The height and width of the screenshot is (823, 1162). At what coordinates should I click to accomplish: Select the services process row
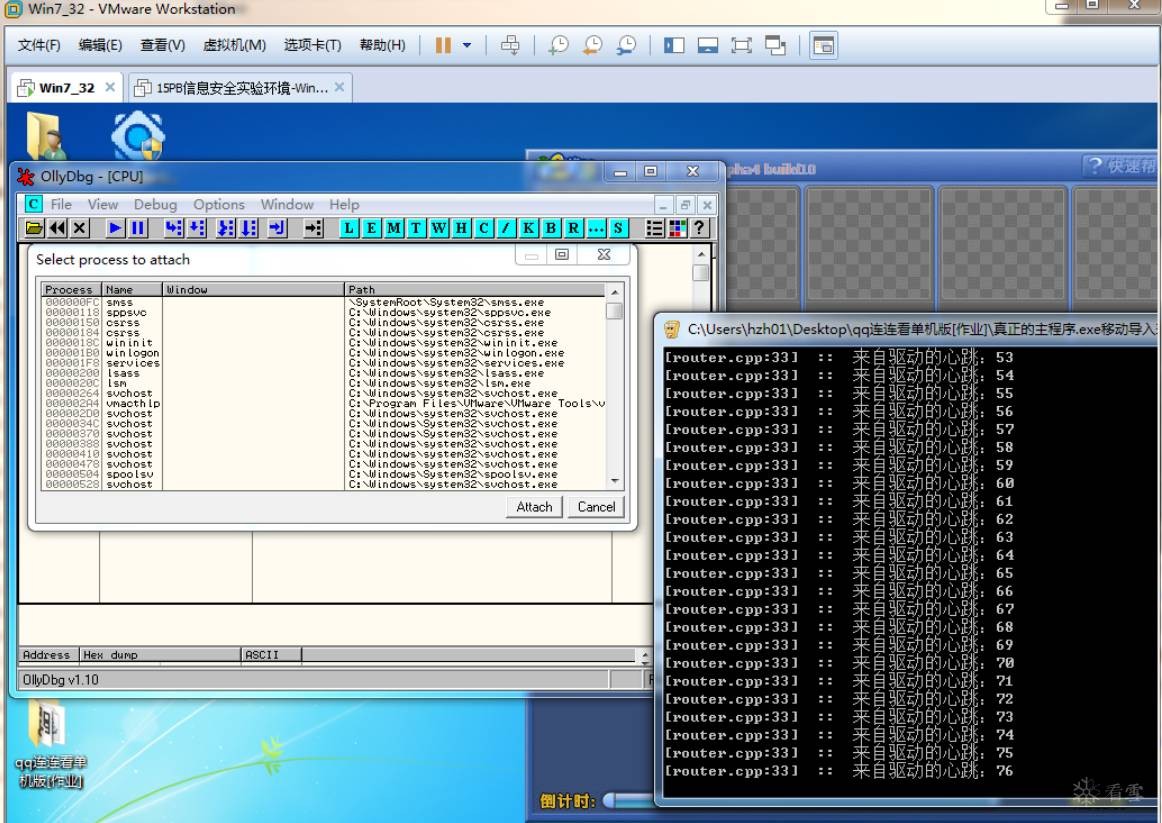tap(324, 363)
